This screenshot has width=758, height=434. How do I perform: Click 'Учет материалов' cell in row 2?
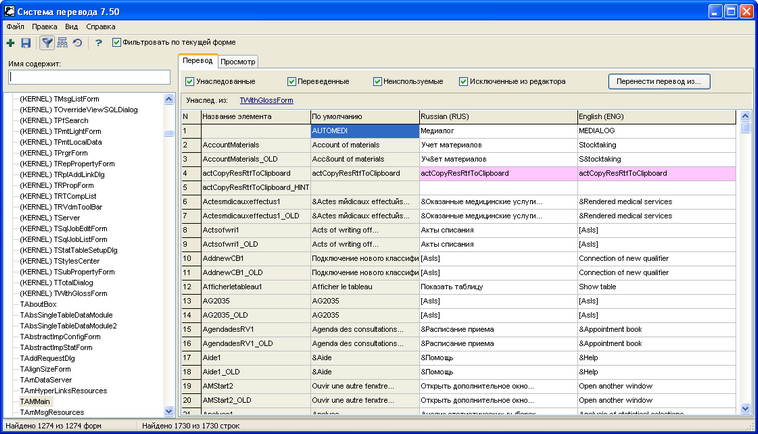498,145
